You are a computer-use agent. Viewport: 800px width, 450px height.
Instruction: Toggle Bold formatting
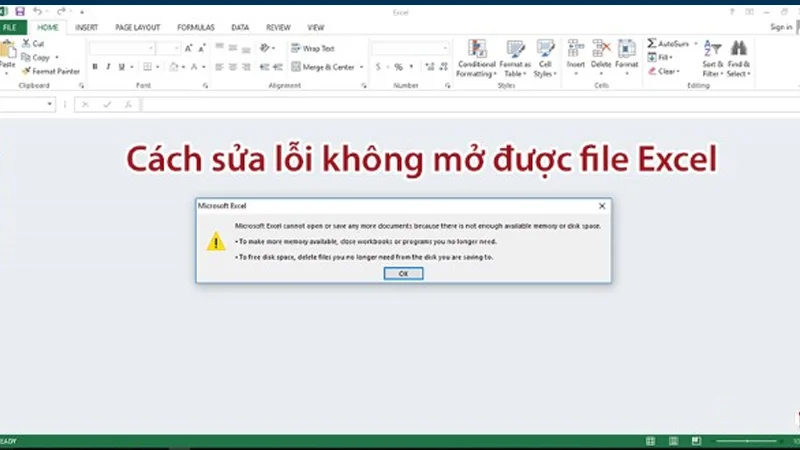[x=95, y=67]
